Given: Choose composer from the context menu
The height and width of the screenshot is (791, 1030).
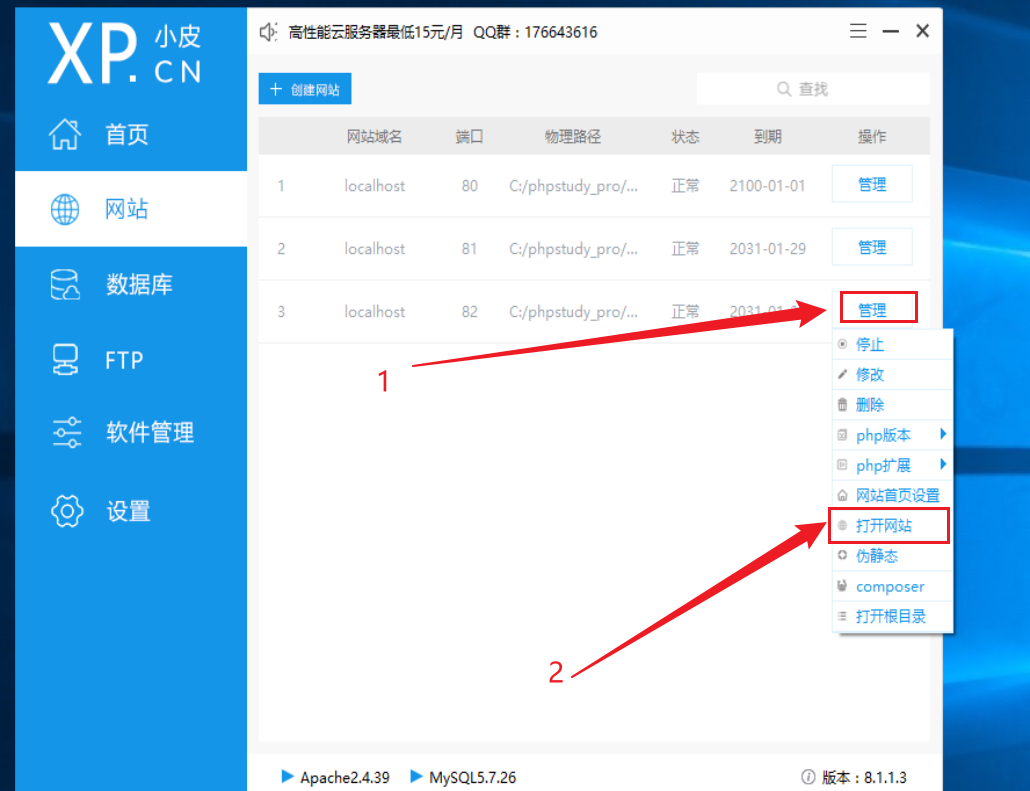Looking at the screenshot, I should pos(893,586).
